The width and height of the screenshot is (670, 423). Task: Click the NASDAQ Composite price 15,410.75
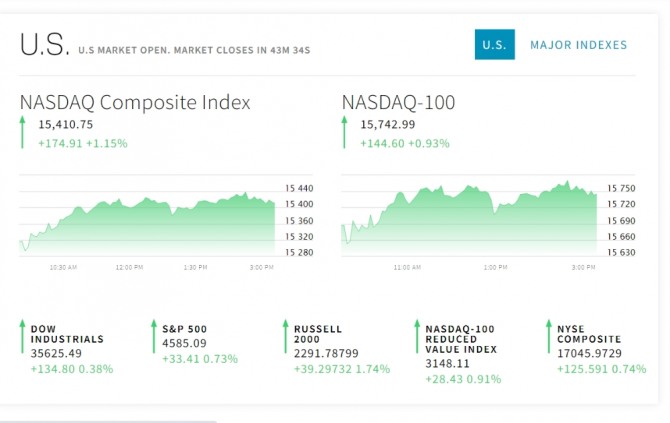[x=66, y=125]
